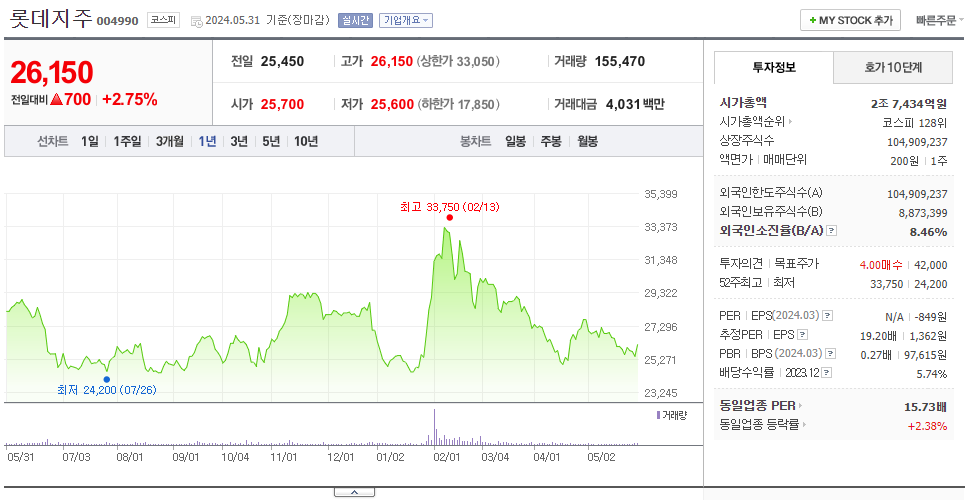Click the 하한가 17,850 text
The width and height of the screenshot is (968, 500).
coord(458,104)
